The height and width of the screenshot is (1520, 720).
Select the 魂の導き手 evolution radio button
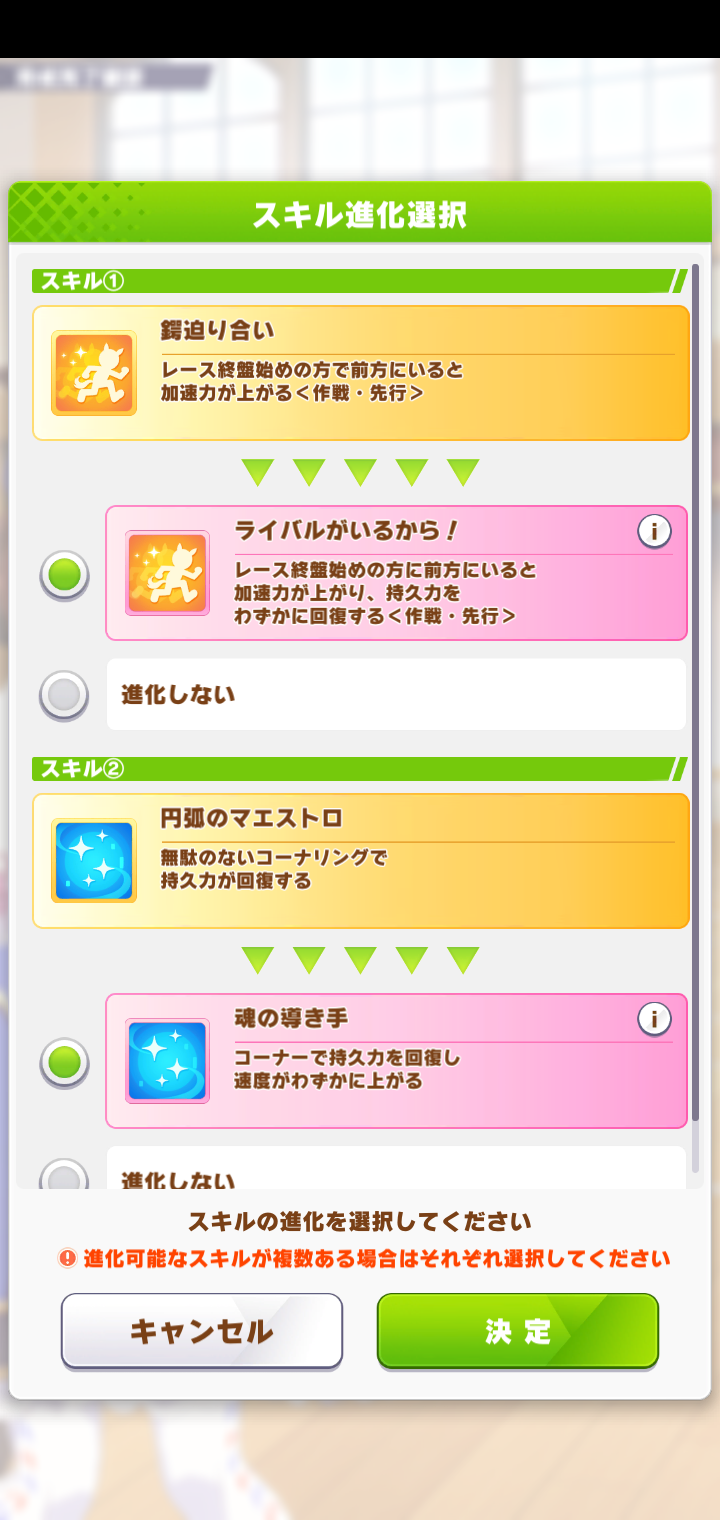(64, 1063)
